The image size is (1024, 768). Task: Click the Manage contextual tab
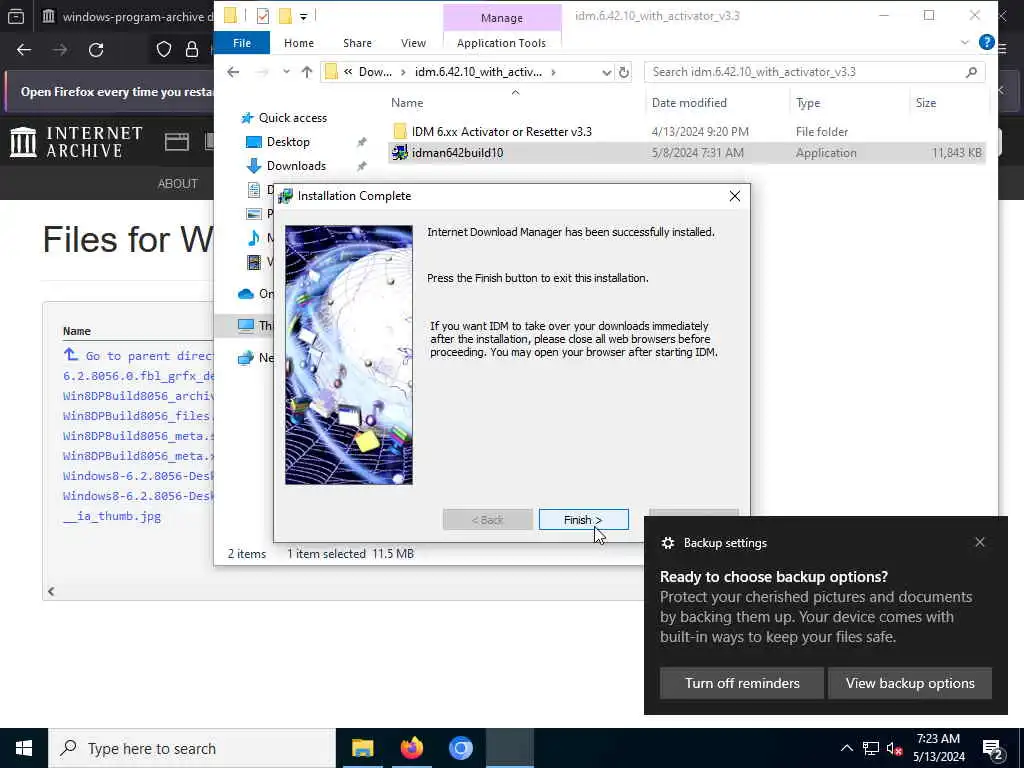[502, 18]
